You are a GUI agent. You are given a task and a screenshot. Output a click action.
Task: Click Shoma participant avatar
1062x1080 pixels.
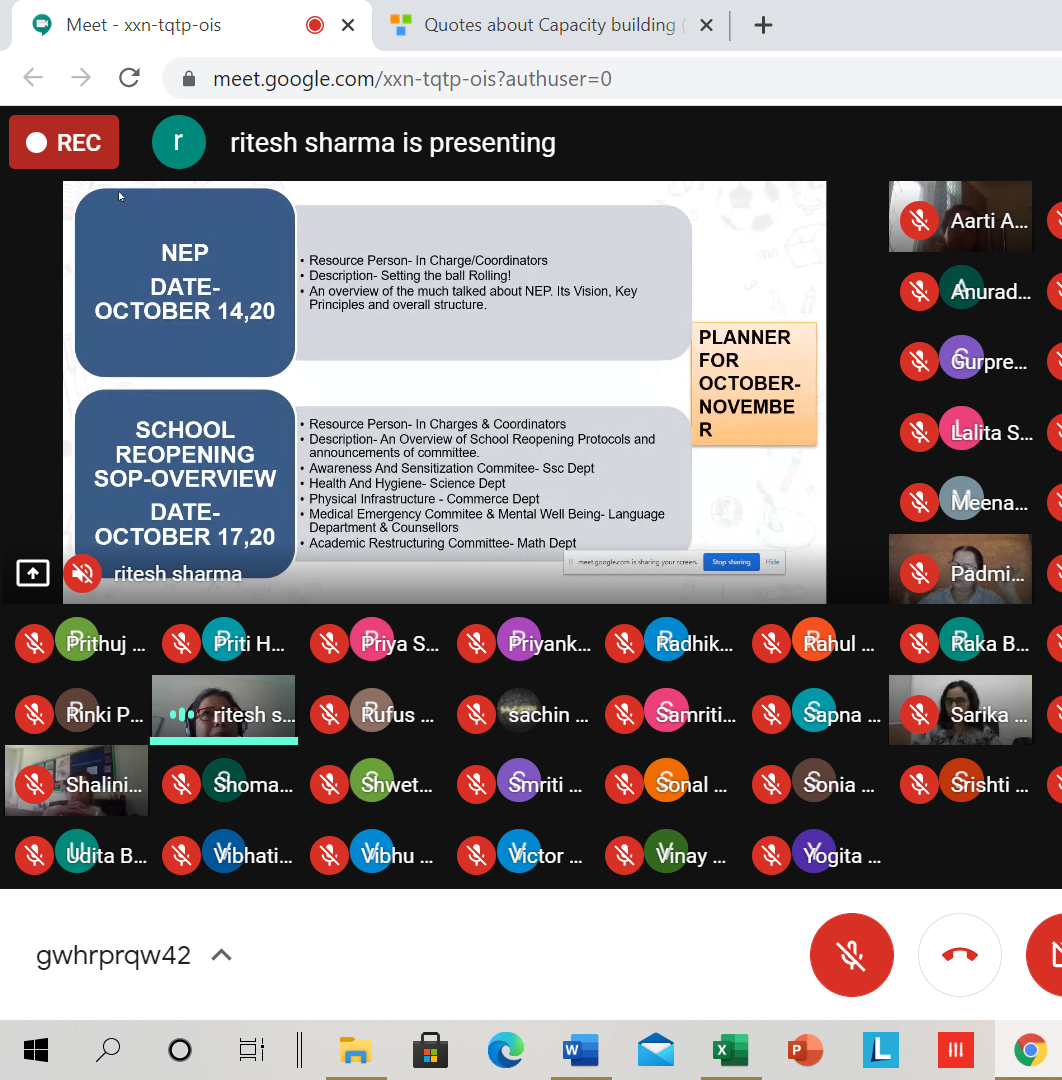pos(225,780)
